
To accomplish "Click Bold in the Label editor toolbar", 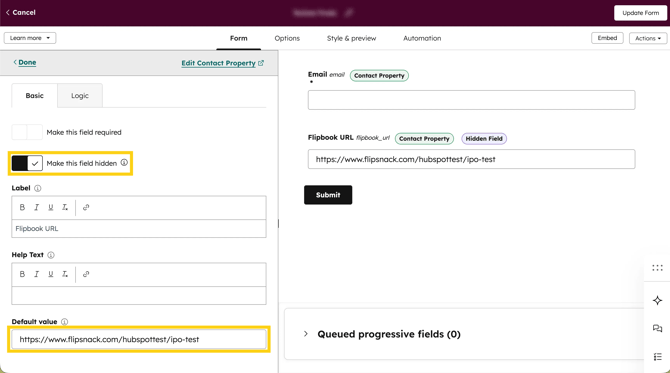I will 22,207.
